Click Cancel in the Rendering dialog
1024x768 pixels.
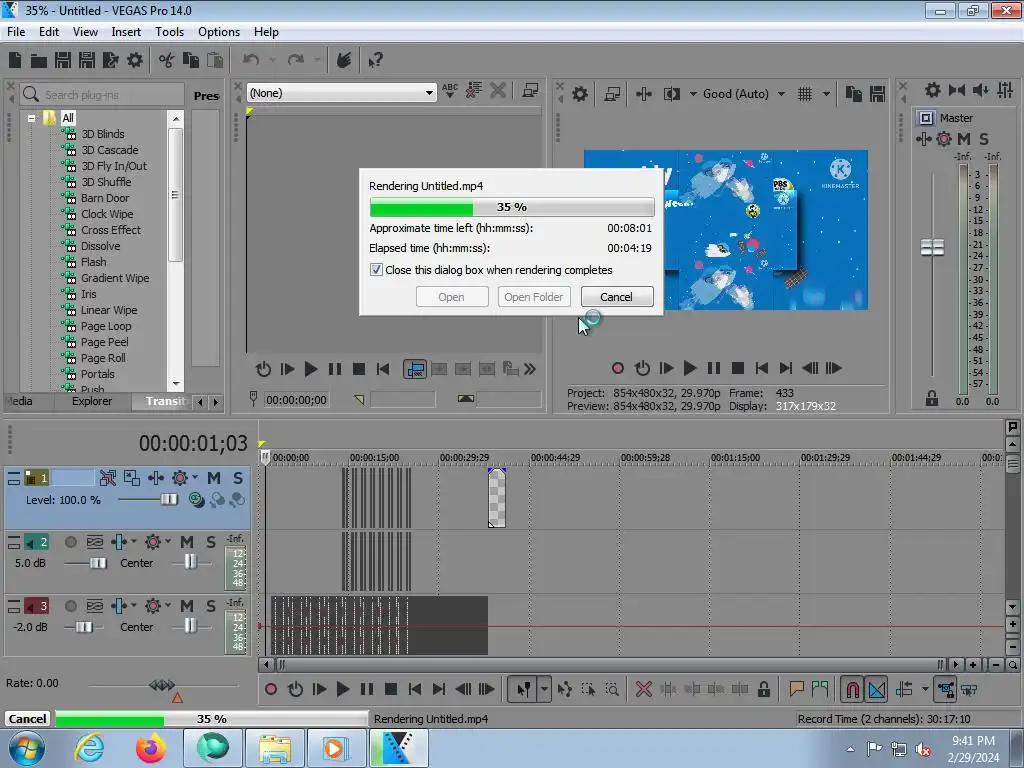point(616,297)
